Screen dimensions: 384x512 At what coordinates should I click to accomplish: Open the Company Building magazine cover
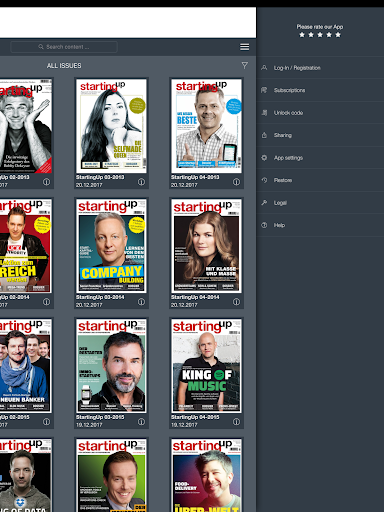pos(111,246)
